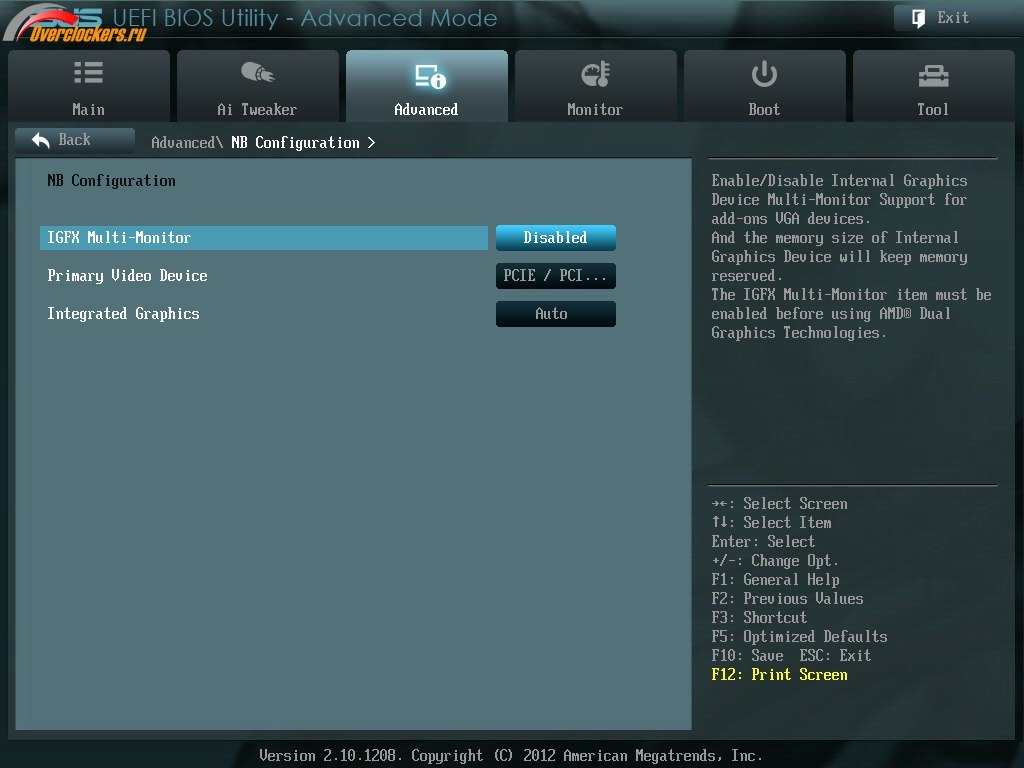
Task: Click the Back arrow icon
Action: (40, 140)
